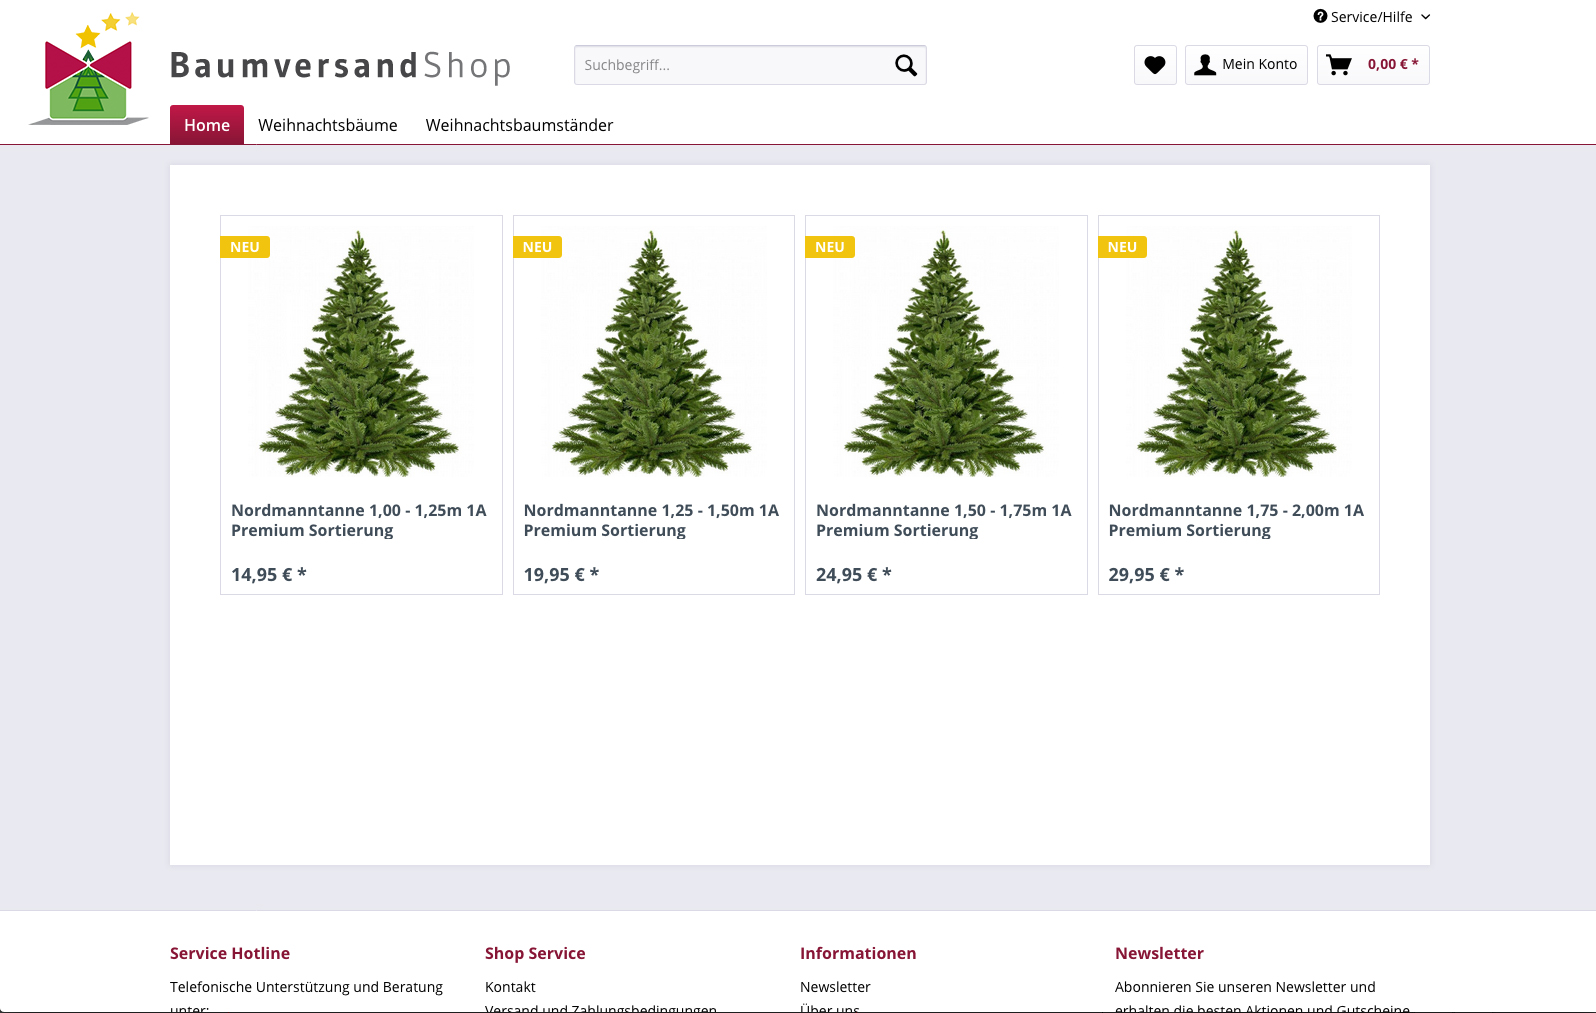Open the Weihnachtsbäume menu

(328, 125)
